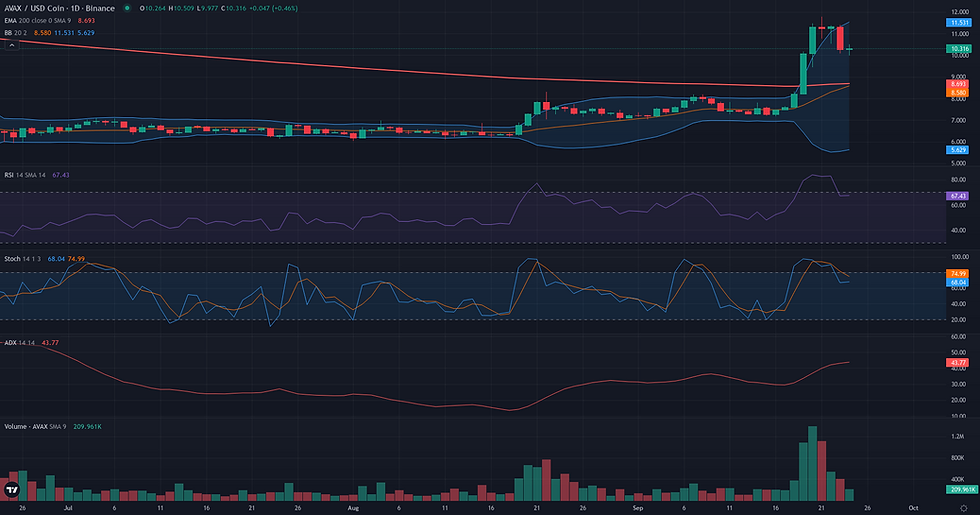Click the upper Bollinger band label 11.531
Image resolution: width=980 pixels, height=515 pixels.
coord(958,22)
